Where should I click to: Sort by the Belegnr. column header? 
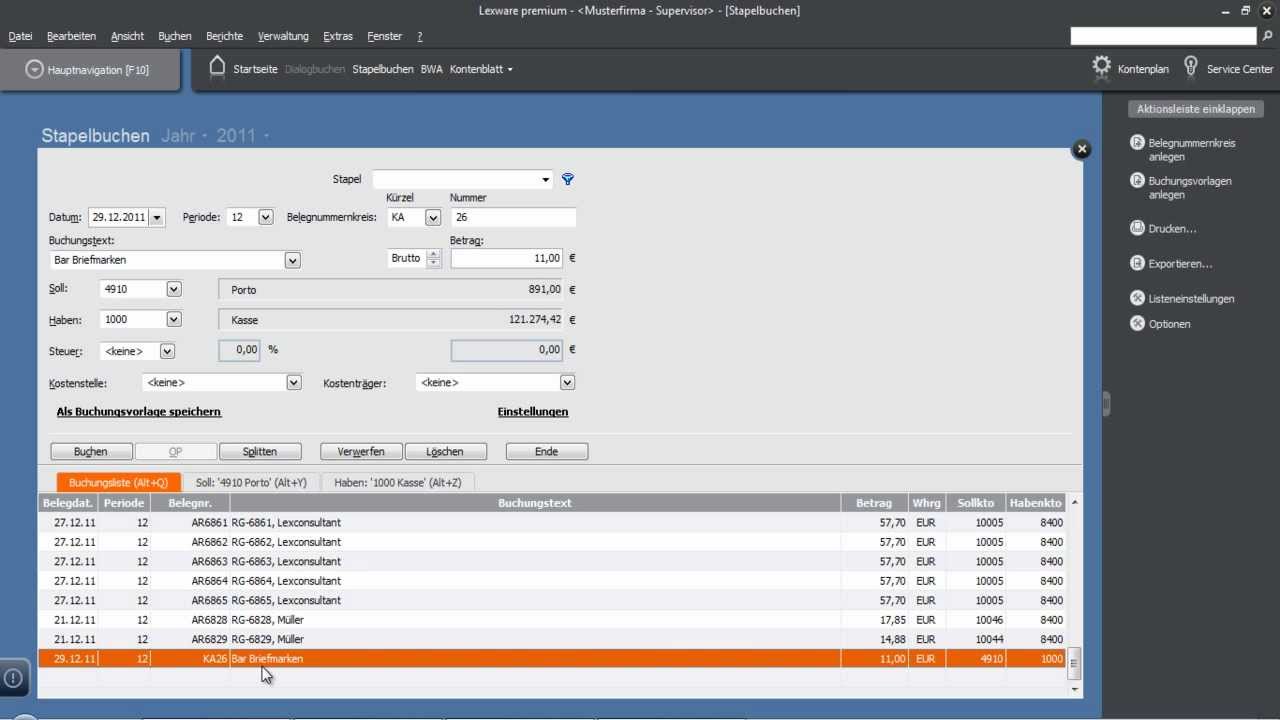pyautogui.click(x=189, y=503)
